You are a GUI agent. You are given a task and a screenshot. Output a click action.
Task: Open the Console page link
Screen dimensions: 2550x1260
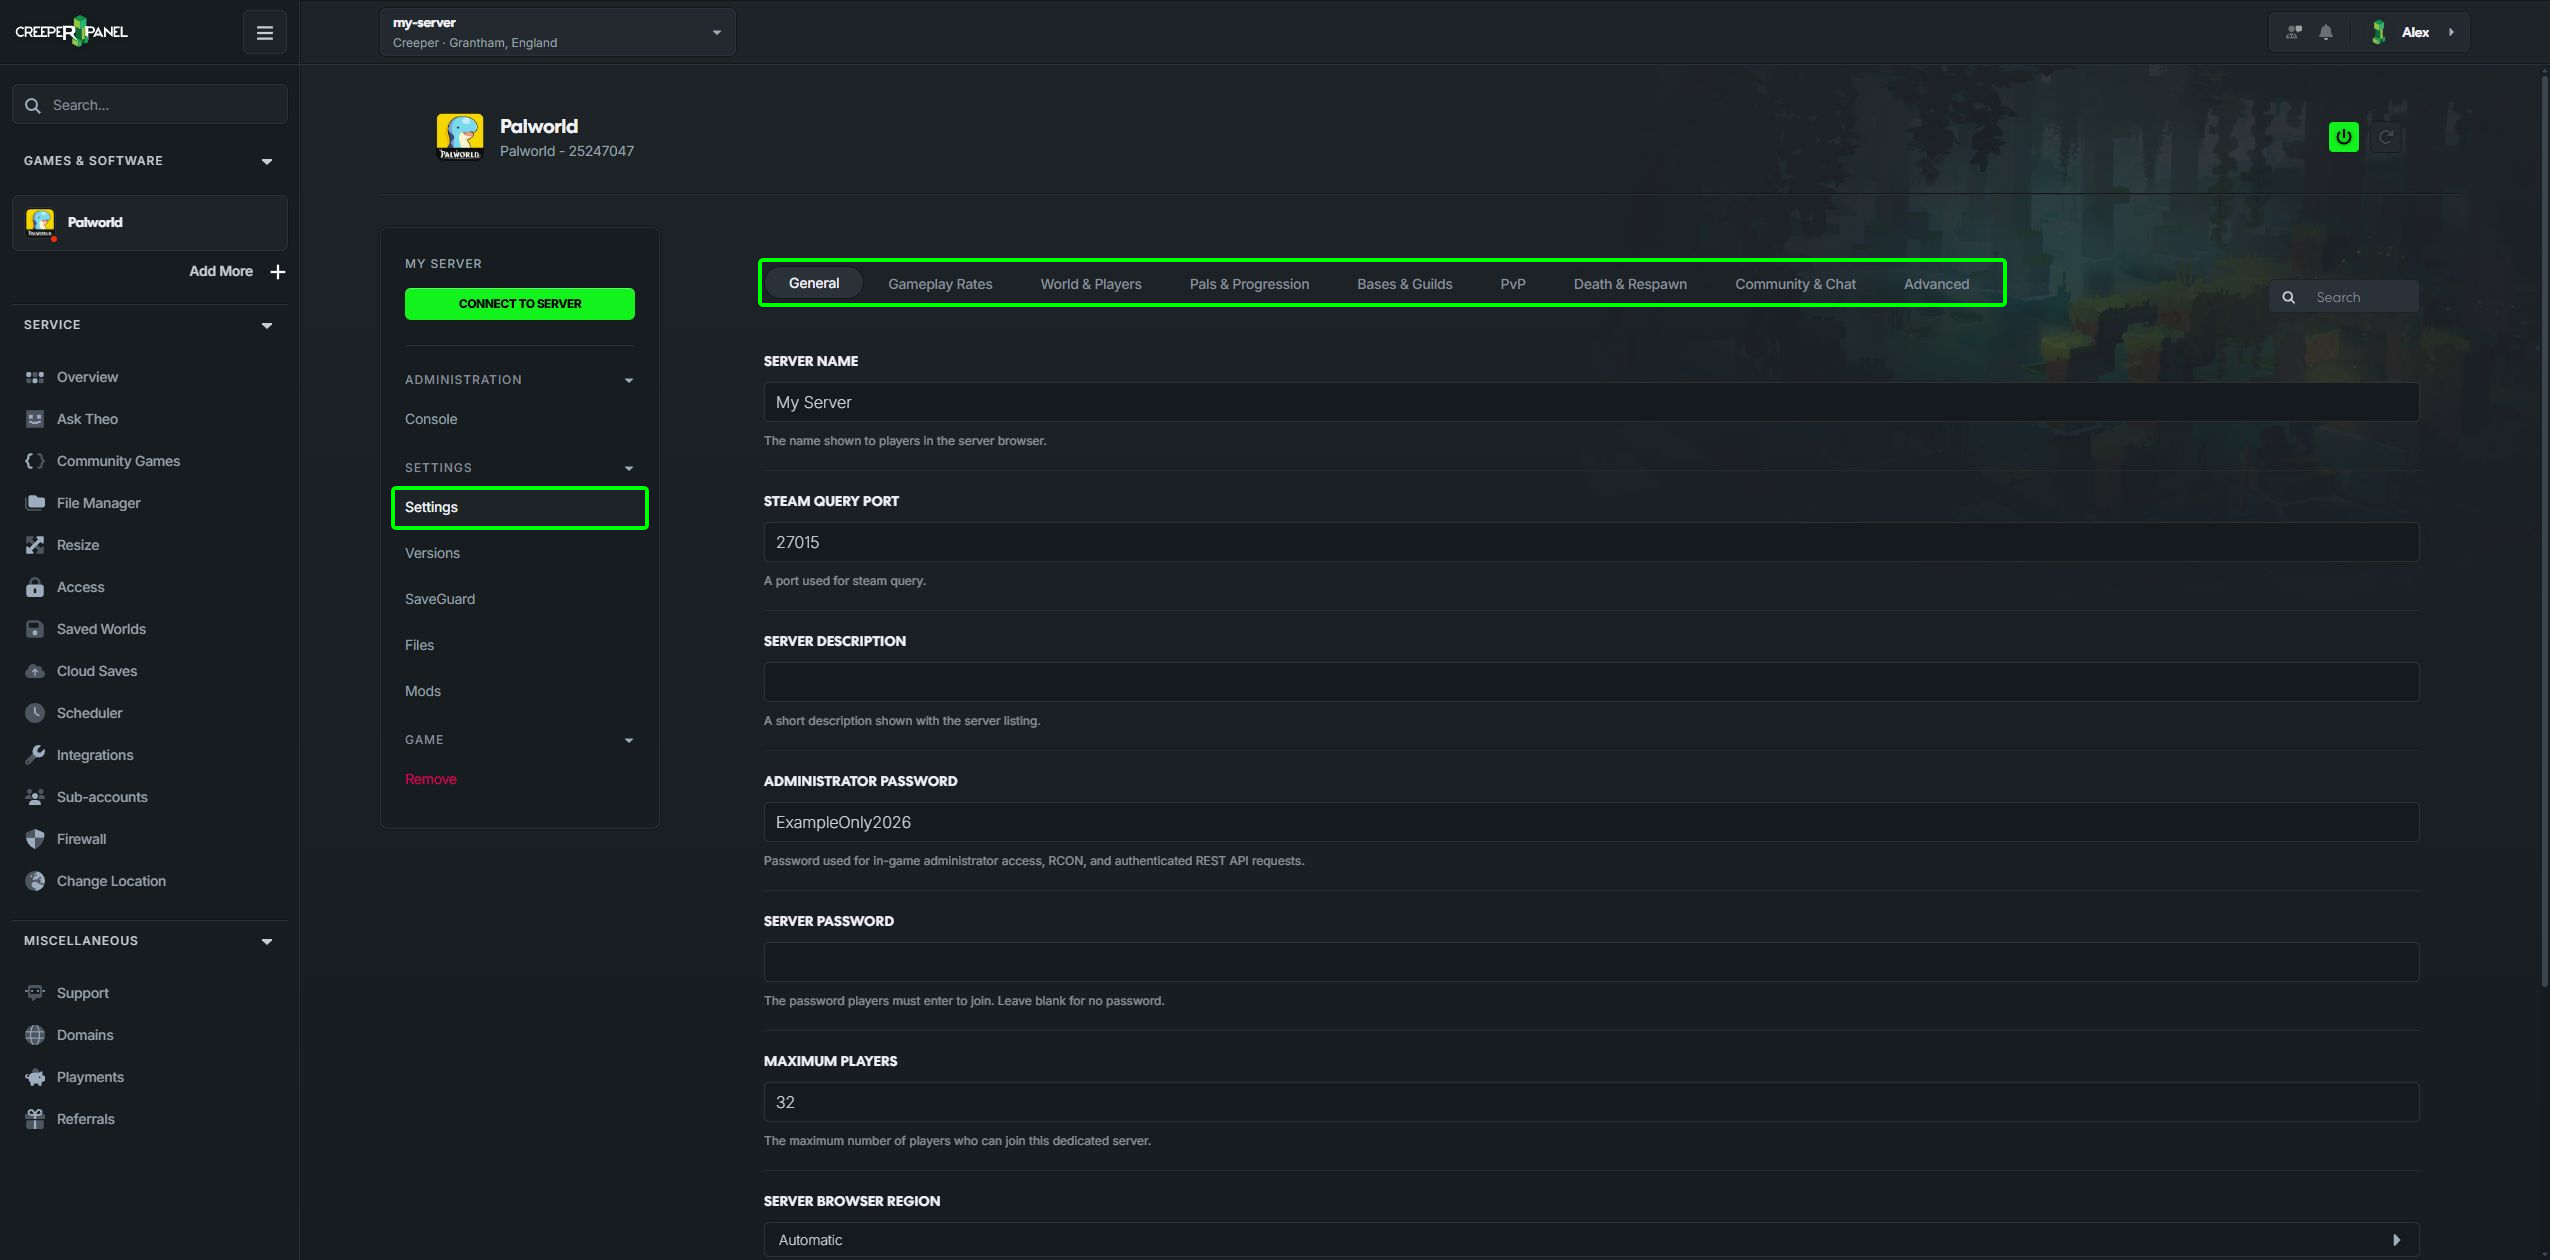[431, 420]
